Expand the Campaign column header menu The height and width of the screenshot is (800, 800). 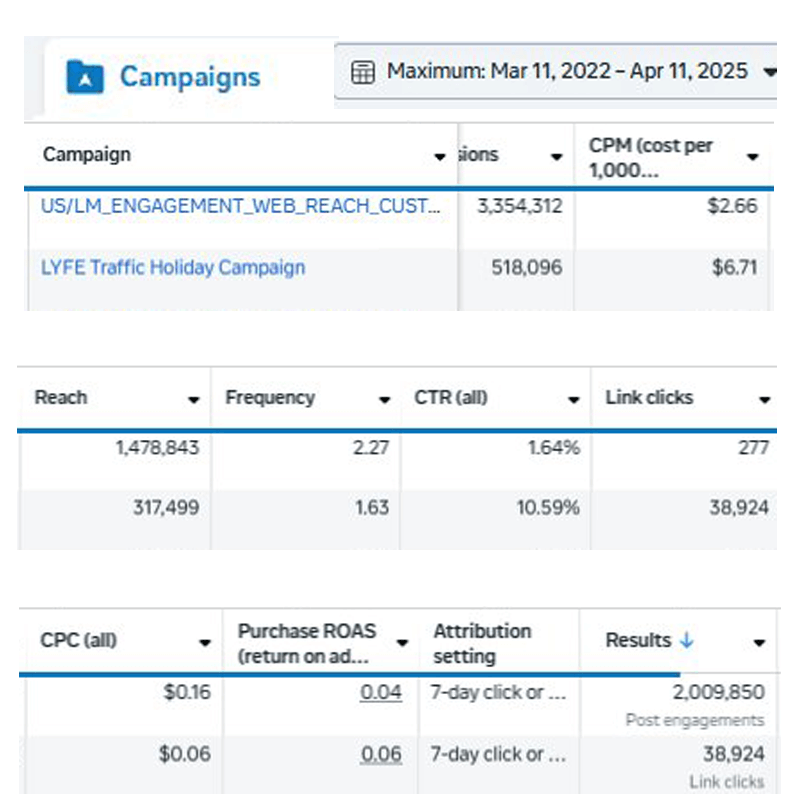440,157
